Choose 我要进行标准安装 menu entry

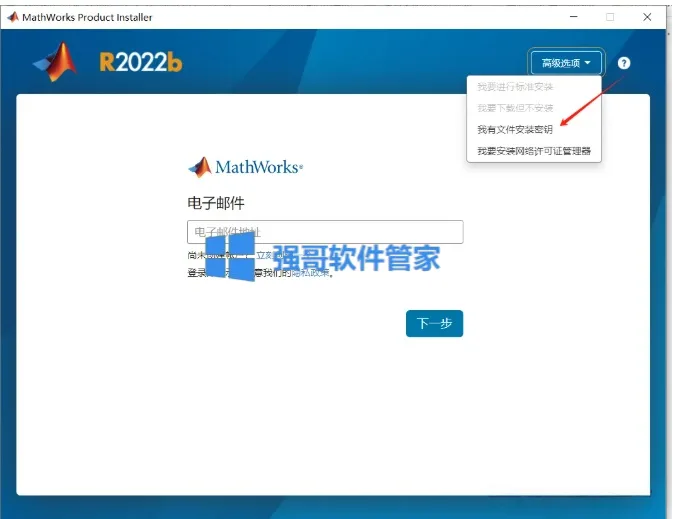click(x=515, y=87)
